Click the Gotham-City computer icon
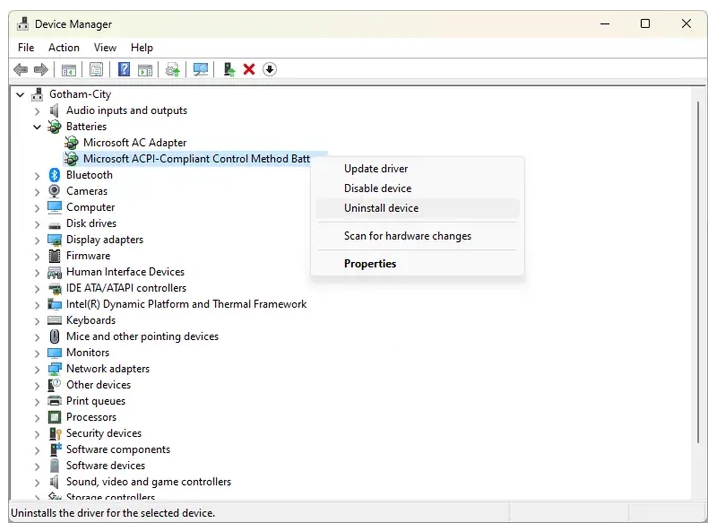This screenshot has width=714, height=524. (37, 94)
